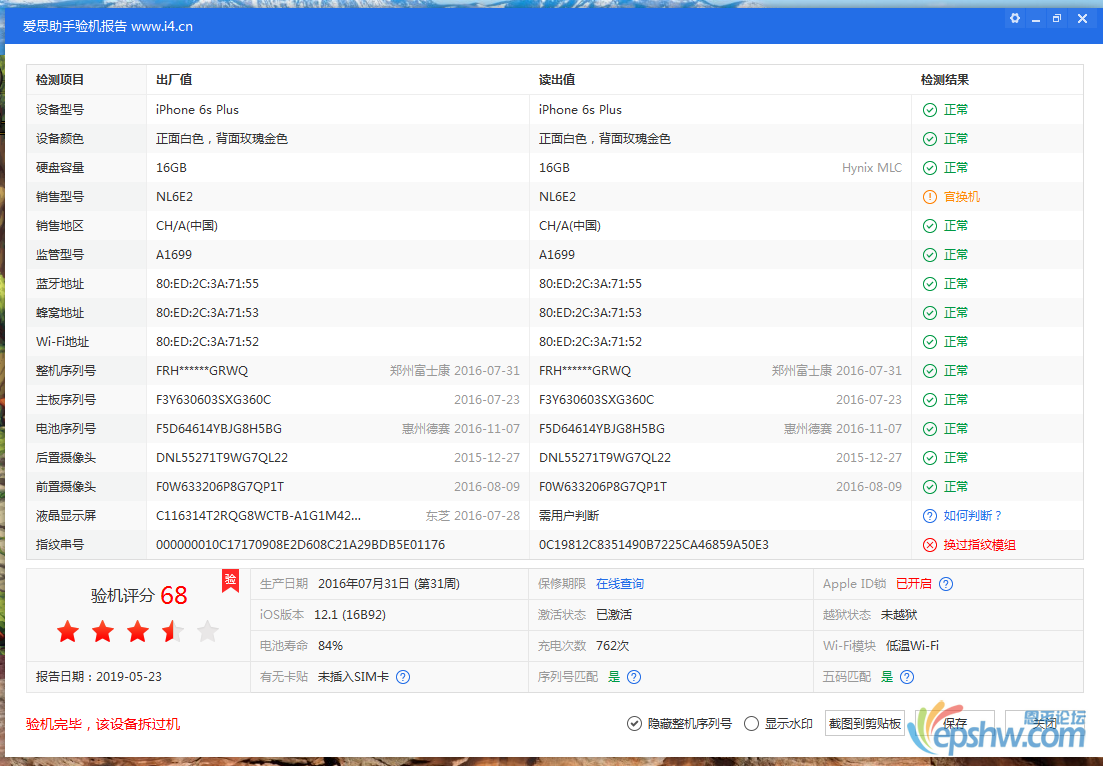Click LCD serial C116314T2RQG8WCTB-A1G1M42...
Viewport: 1103px width, 766px height.
[x=258, y=516]
